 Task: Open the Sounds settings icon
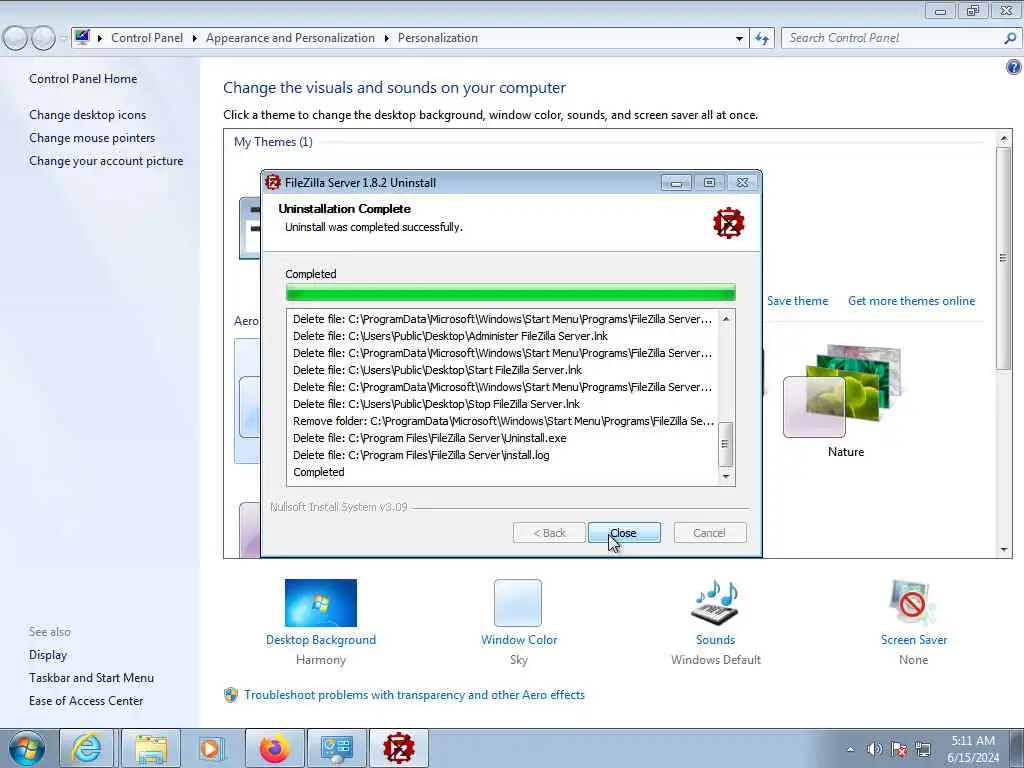tap(715, 603)
